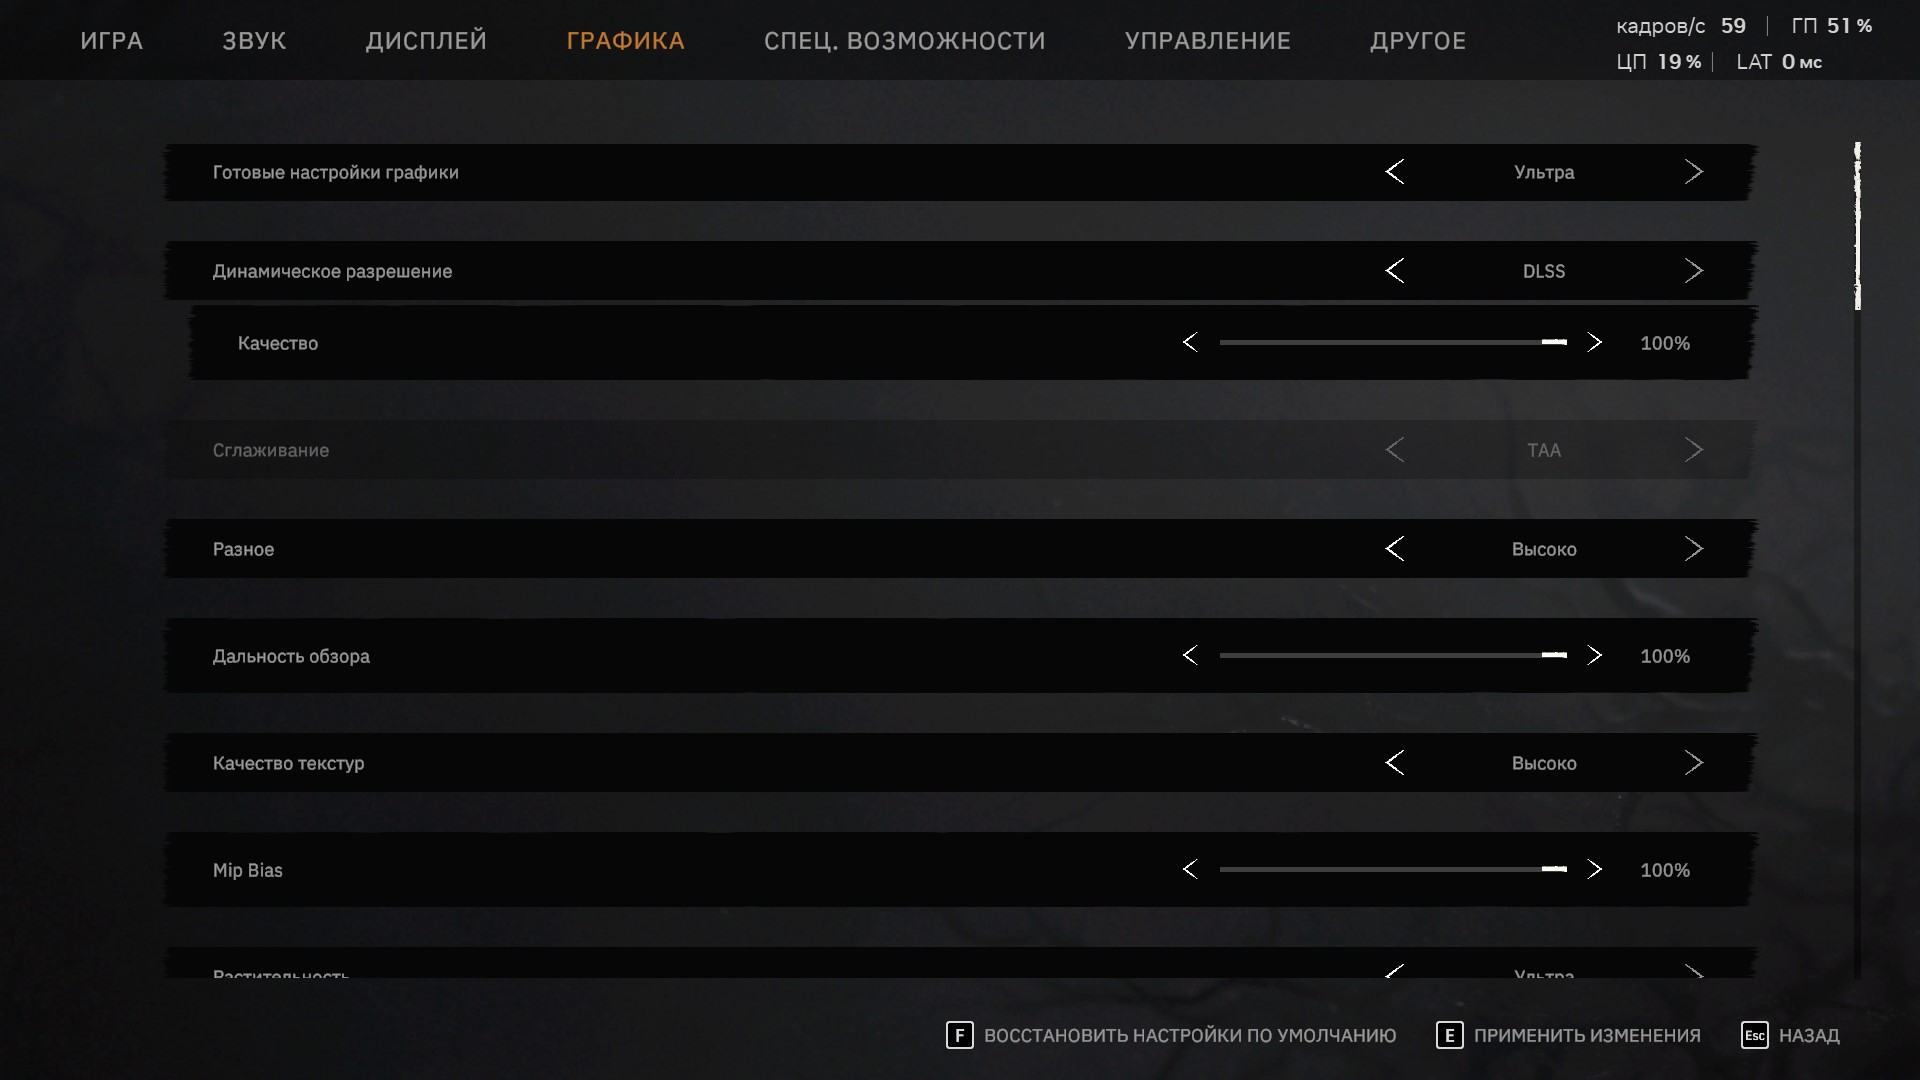The width and height of the screenshot is (1920, 1080).
Task: Click the E key hint icon
Action: click(x=1449, y=1036)
